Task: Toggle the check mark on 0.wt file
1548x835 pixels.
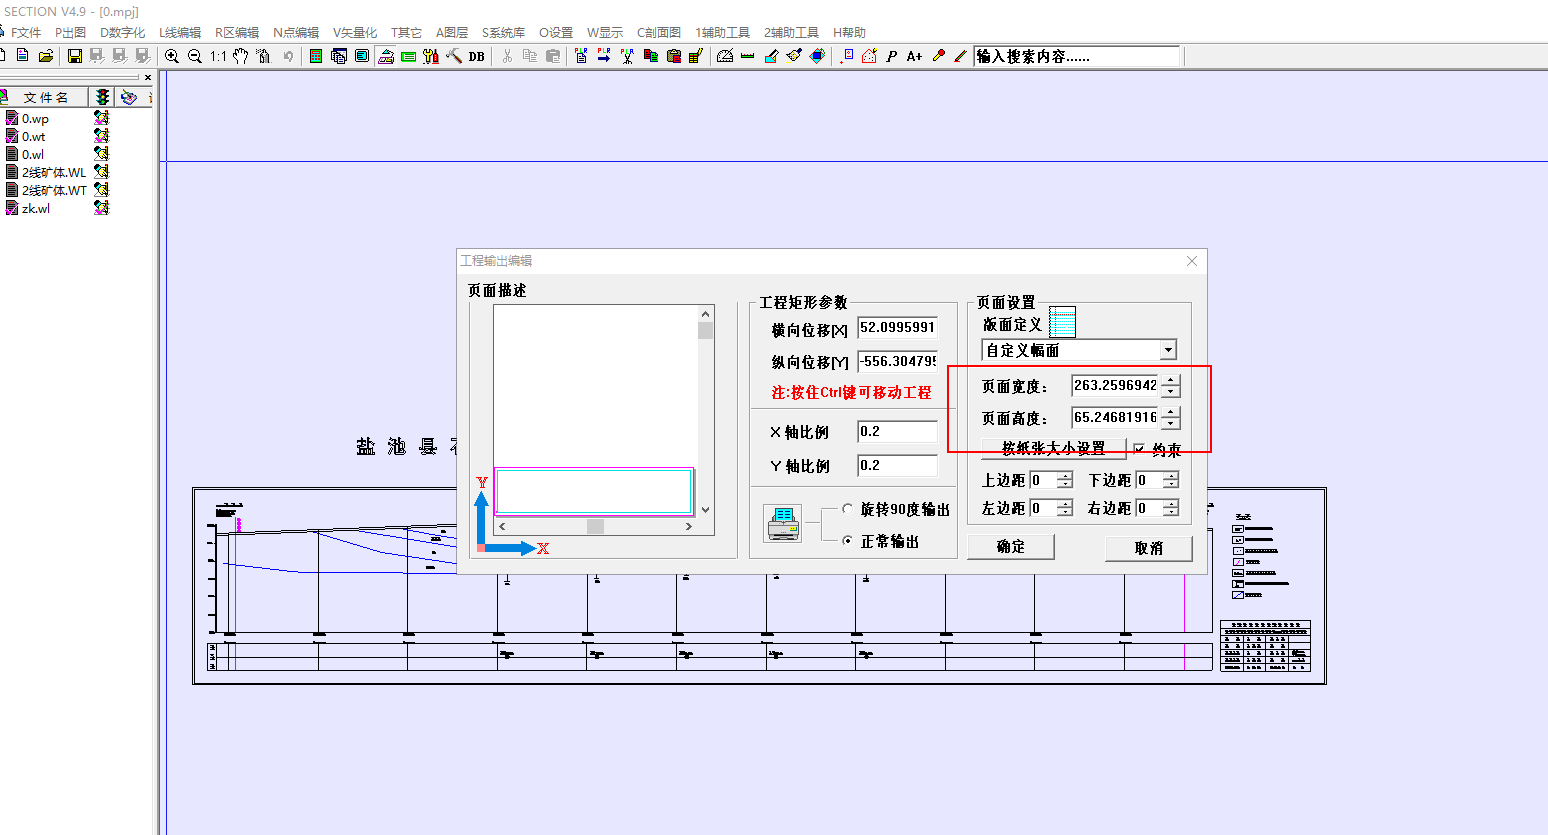Action: (12, 136)
